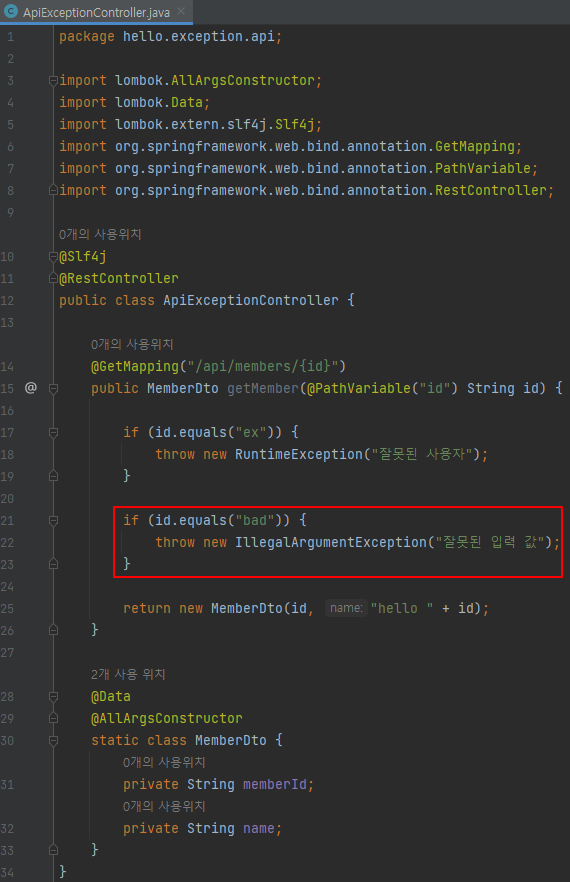
Task: Click the "잘못된 사용자" message string
Action: pos(421,454)
